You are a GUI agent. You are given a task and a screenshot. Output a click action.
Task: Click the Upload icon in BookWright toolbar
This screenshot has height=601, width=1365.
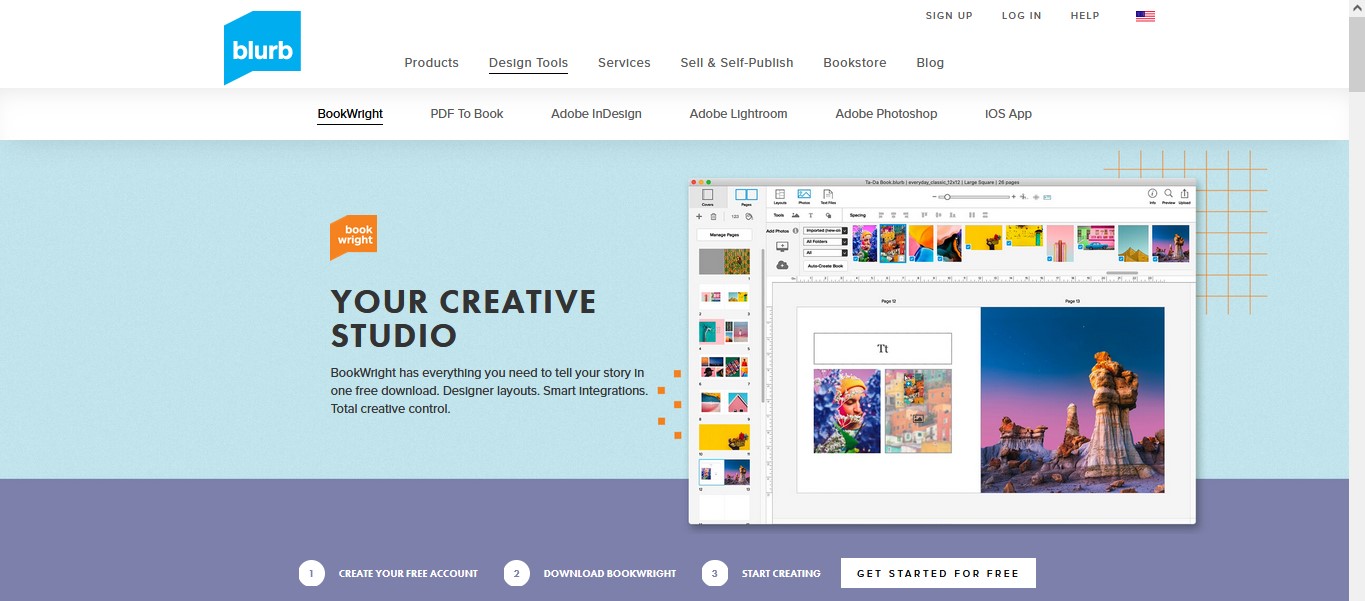coord(1185,196)
